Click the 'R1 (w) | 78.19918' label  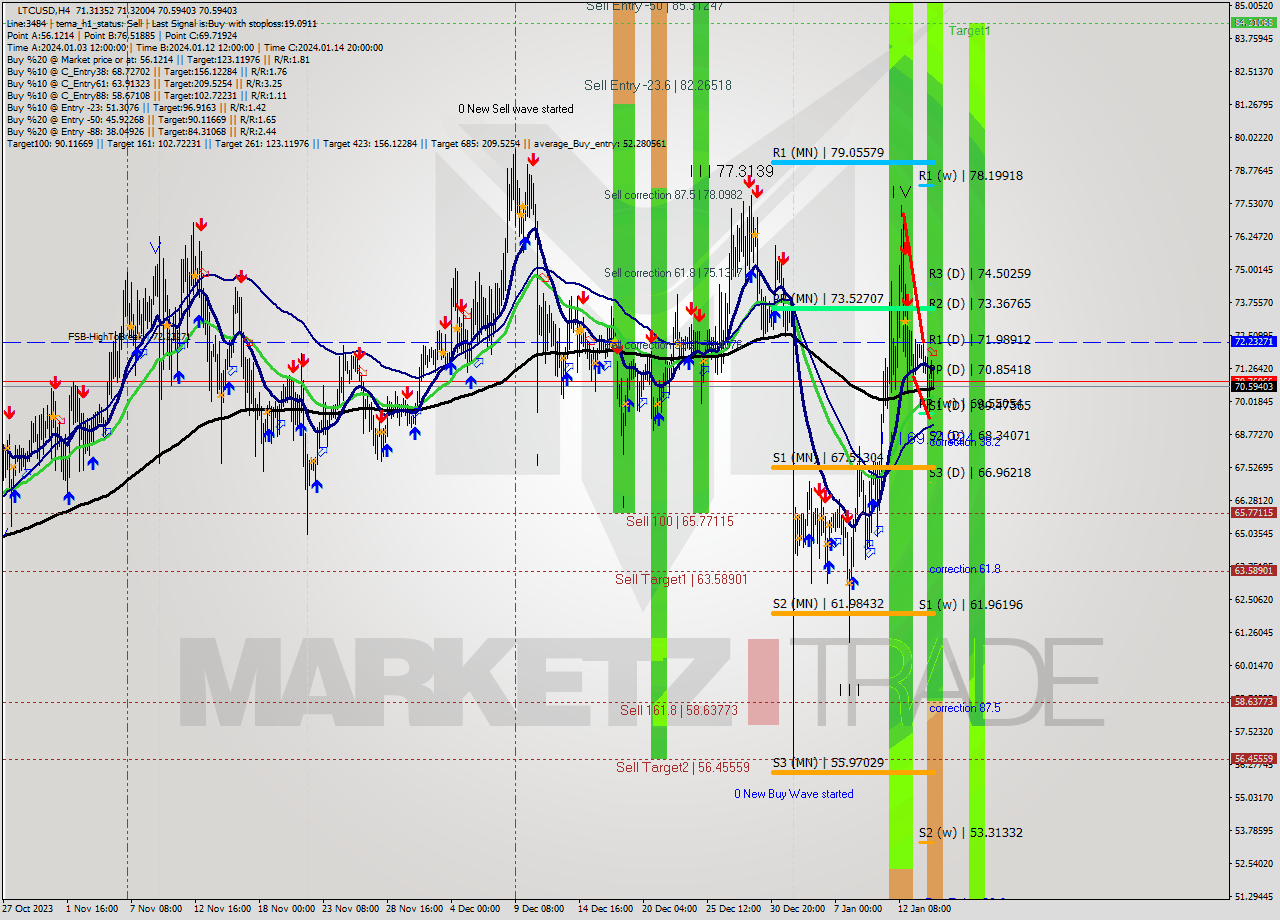[x=971, y=176]
